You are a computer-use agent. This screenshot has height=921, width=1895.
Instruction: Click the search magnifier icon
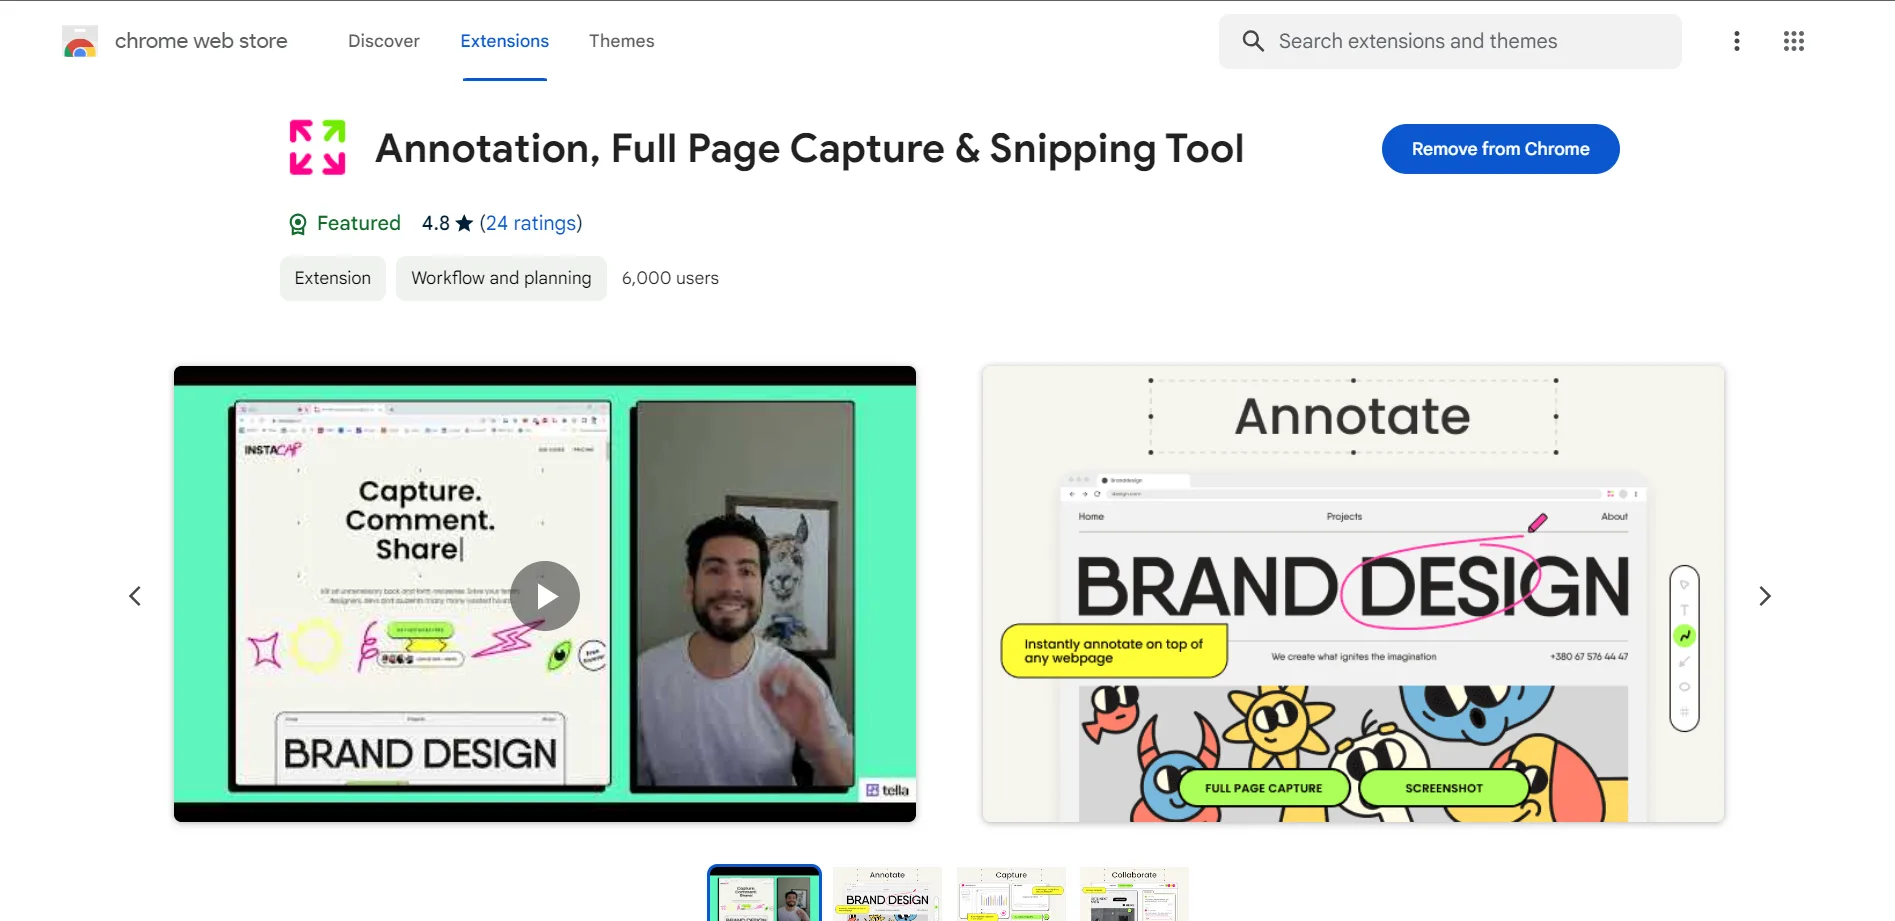[1253, 41]
